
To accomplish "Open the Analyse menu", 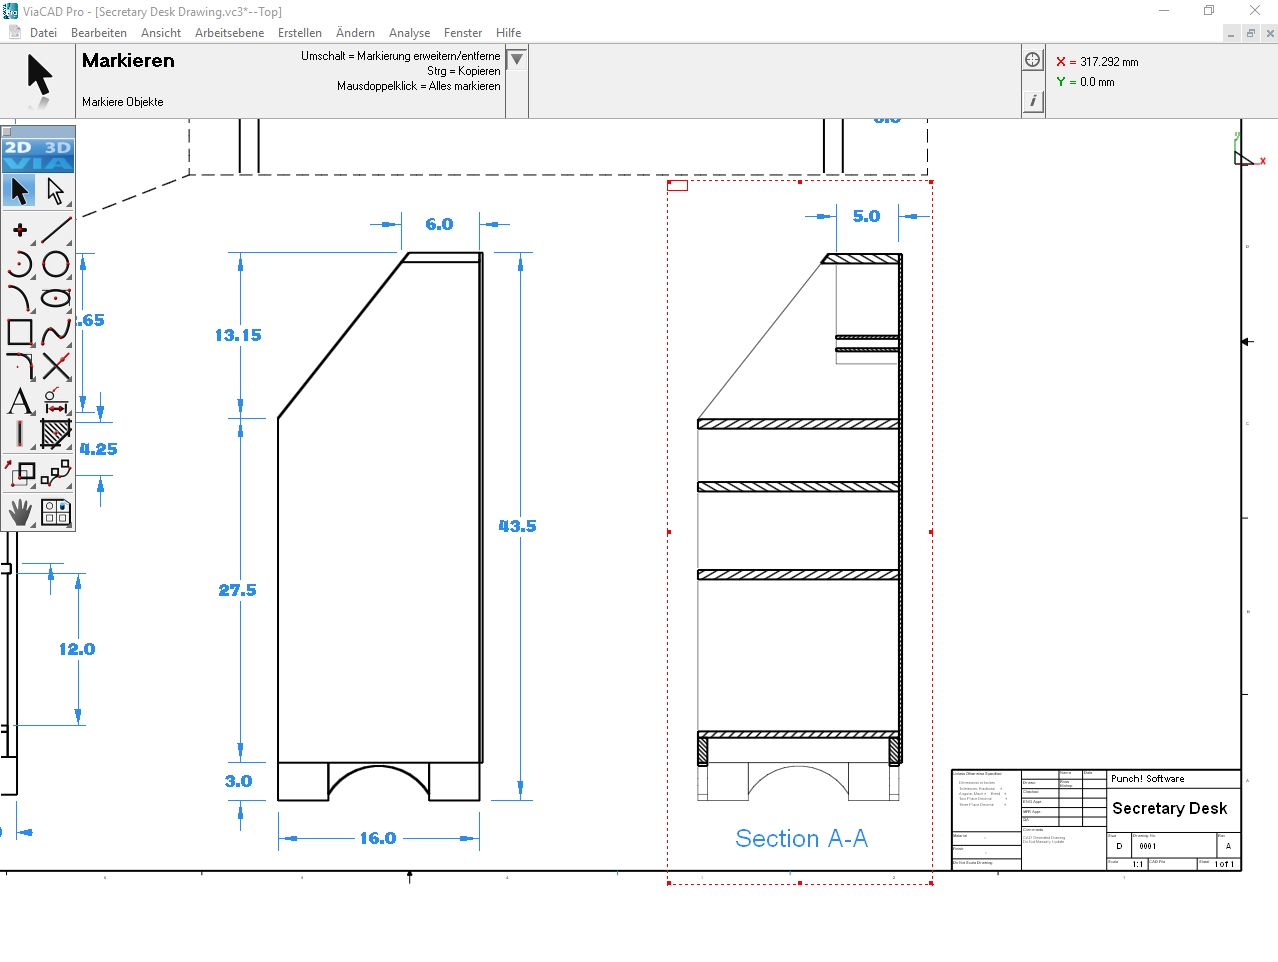I will click(409, 32).
